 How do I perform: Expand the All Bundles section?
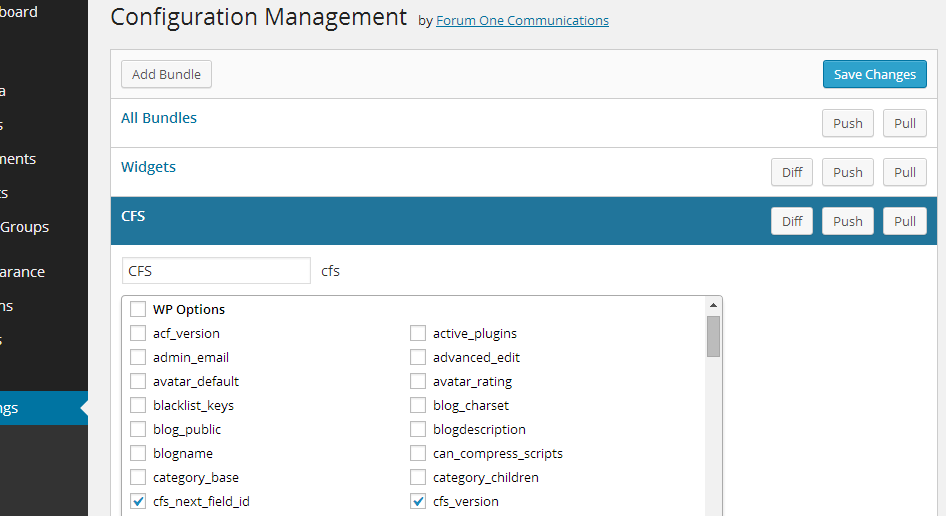tap(159, 118)
